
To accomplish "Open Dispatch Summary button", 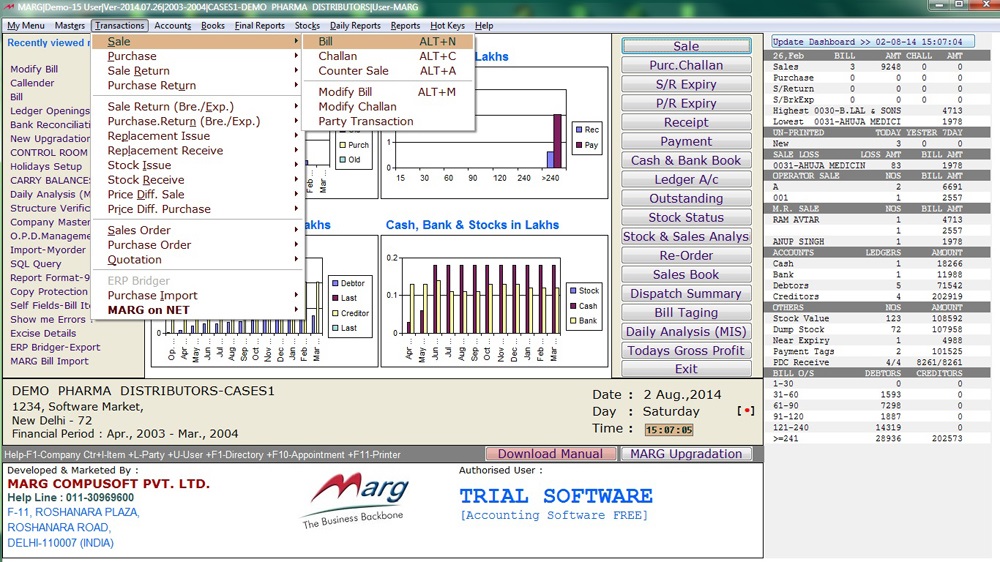I will click(x=686, y=293).
